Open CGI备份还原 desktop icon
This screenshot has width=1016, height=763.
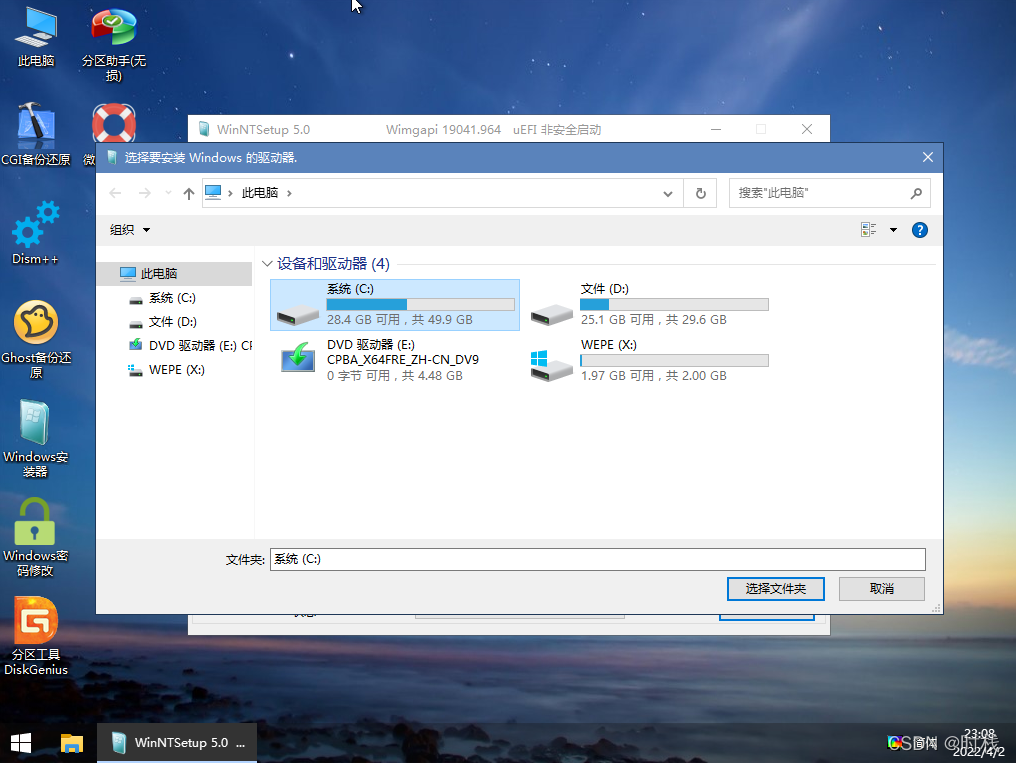[x=36, y=134]
